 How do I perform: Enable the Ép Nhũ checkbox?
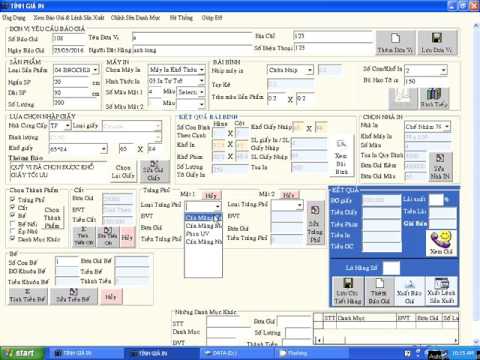pyautogui.click(x=12, y=231)
